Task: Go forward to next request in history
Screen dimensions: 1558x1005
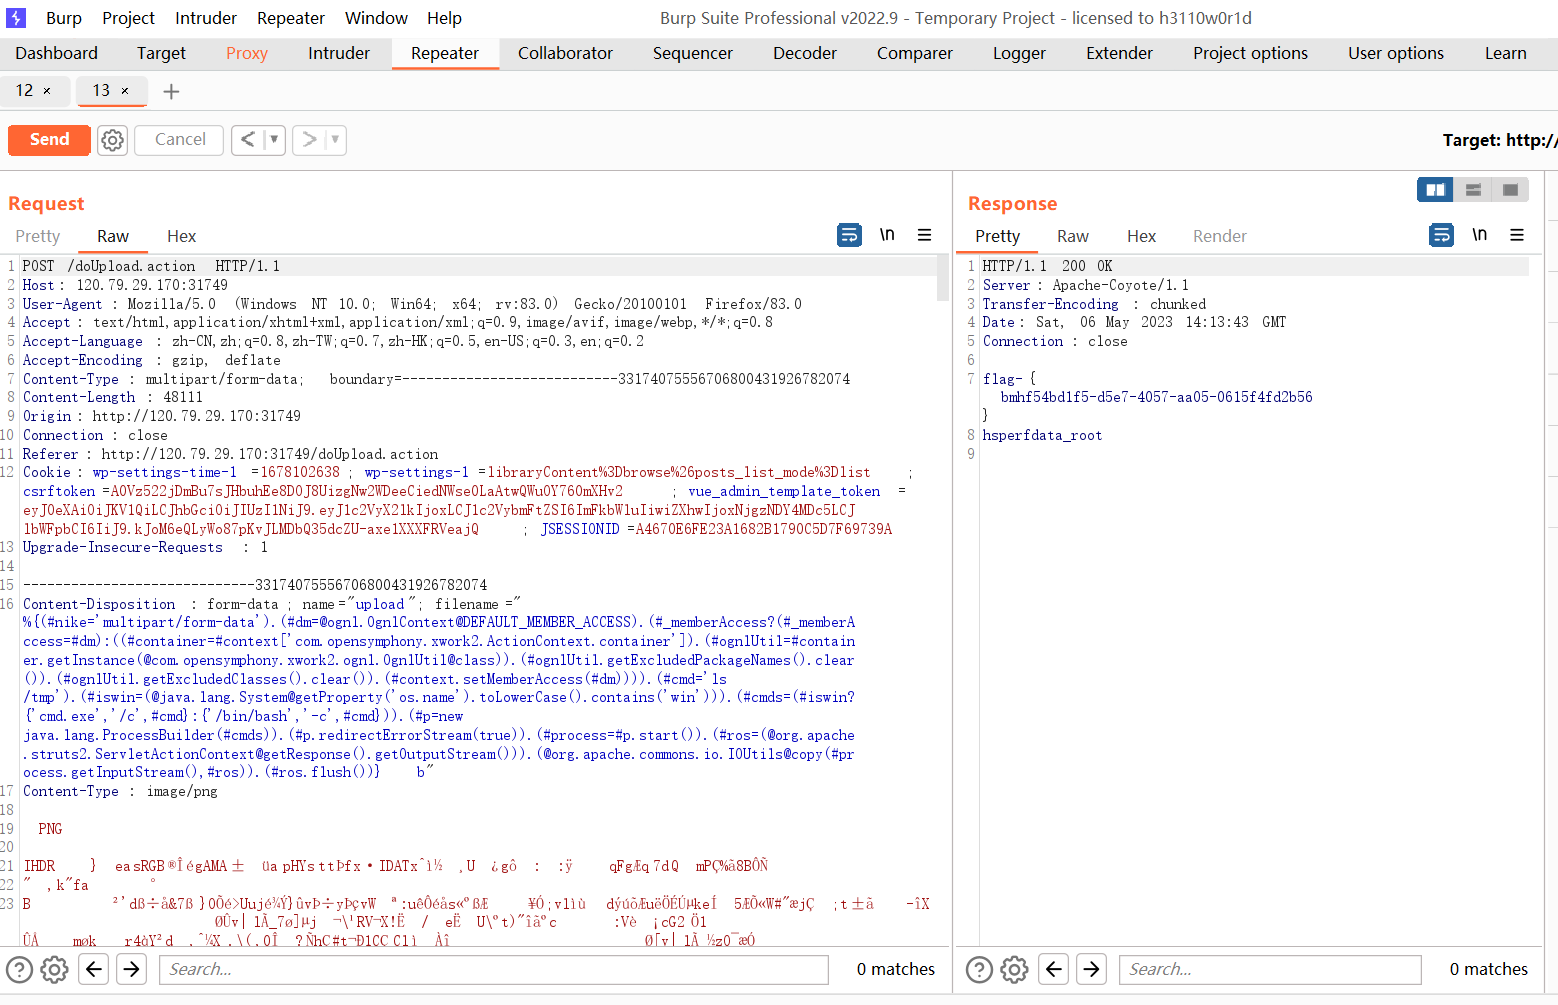Action: pyautogui.click(x=309, y=140)
